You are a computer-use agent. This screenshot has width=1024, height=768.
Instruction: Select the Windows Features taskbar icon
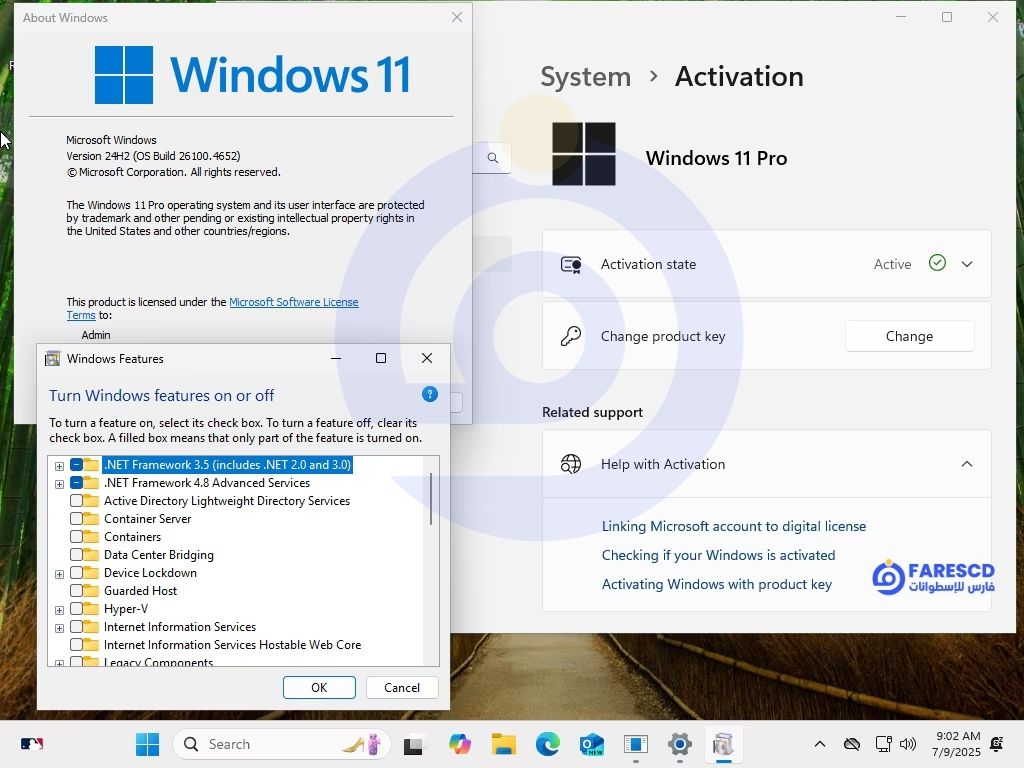click(723, 744)
